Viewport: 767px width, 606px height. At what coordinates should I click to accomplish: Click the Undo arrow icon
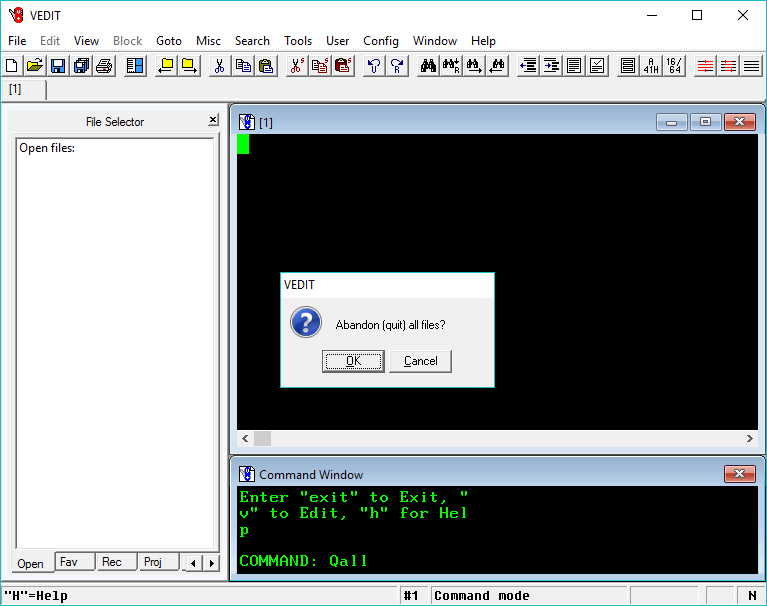[x=374, y=66]
